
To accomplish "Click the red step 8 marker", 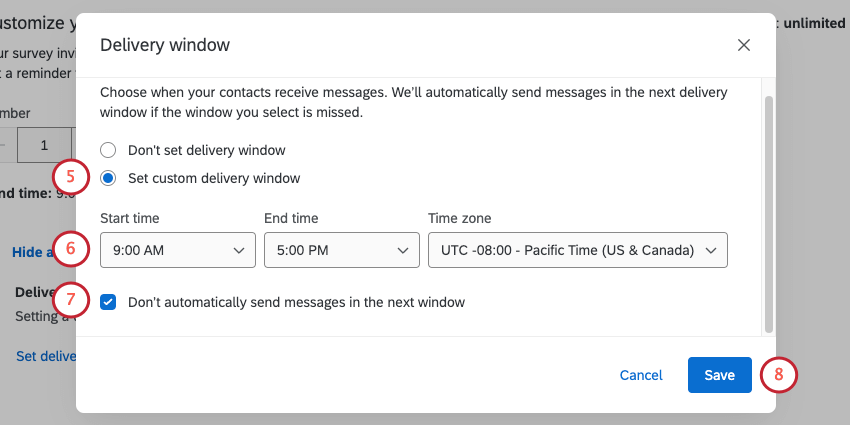I will pyautogui.click(x=778, y=375).
